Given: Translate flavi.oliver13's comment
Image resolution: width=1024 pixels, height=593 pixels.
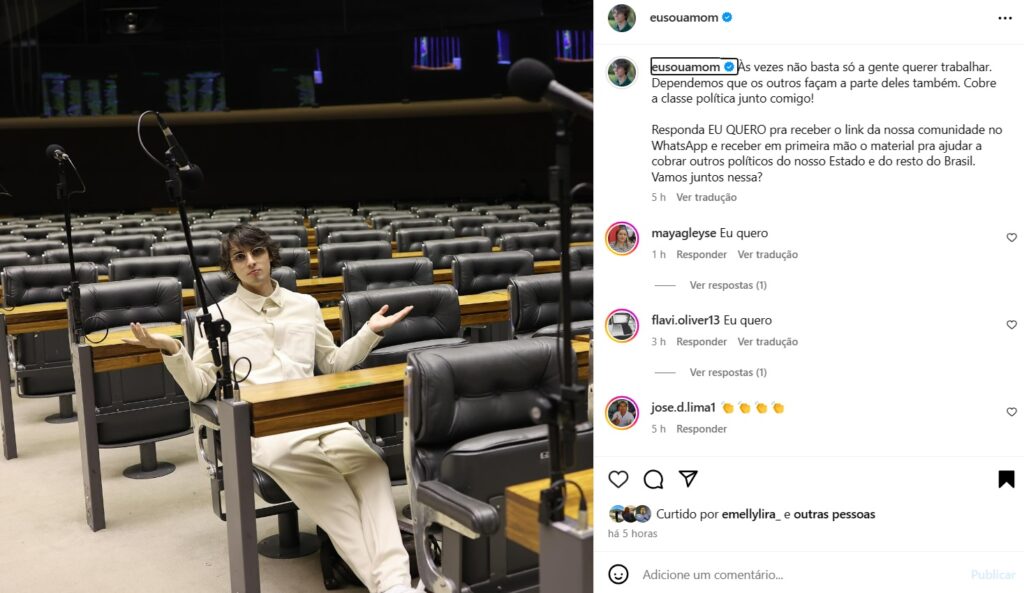Looking at the screenshot, I should [767, 342].
